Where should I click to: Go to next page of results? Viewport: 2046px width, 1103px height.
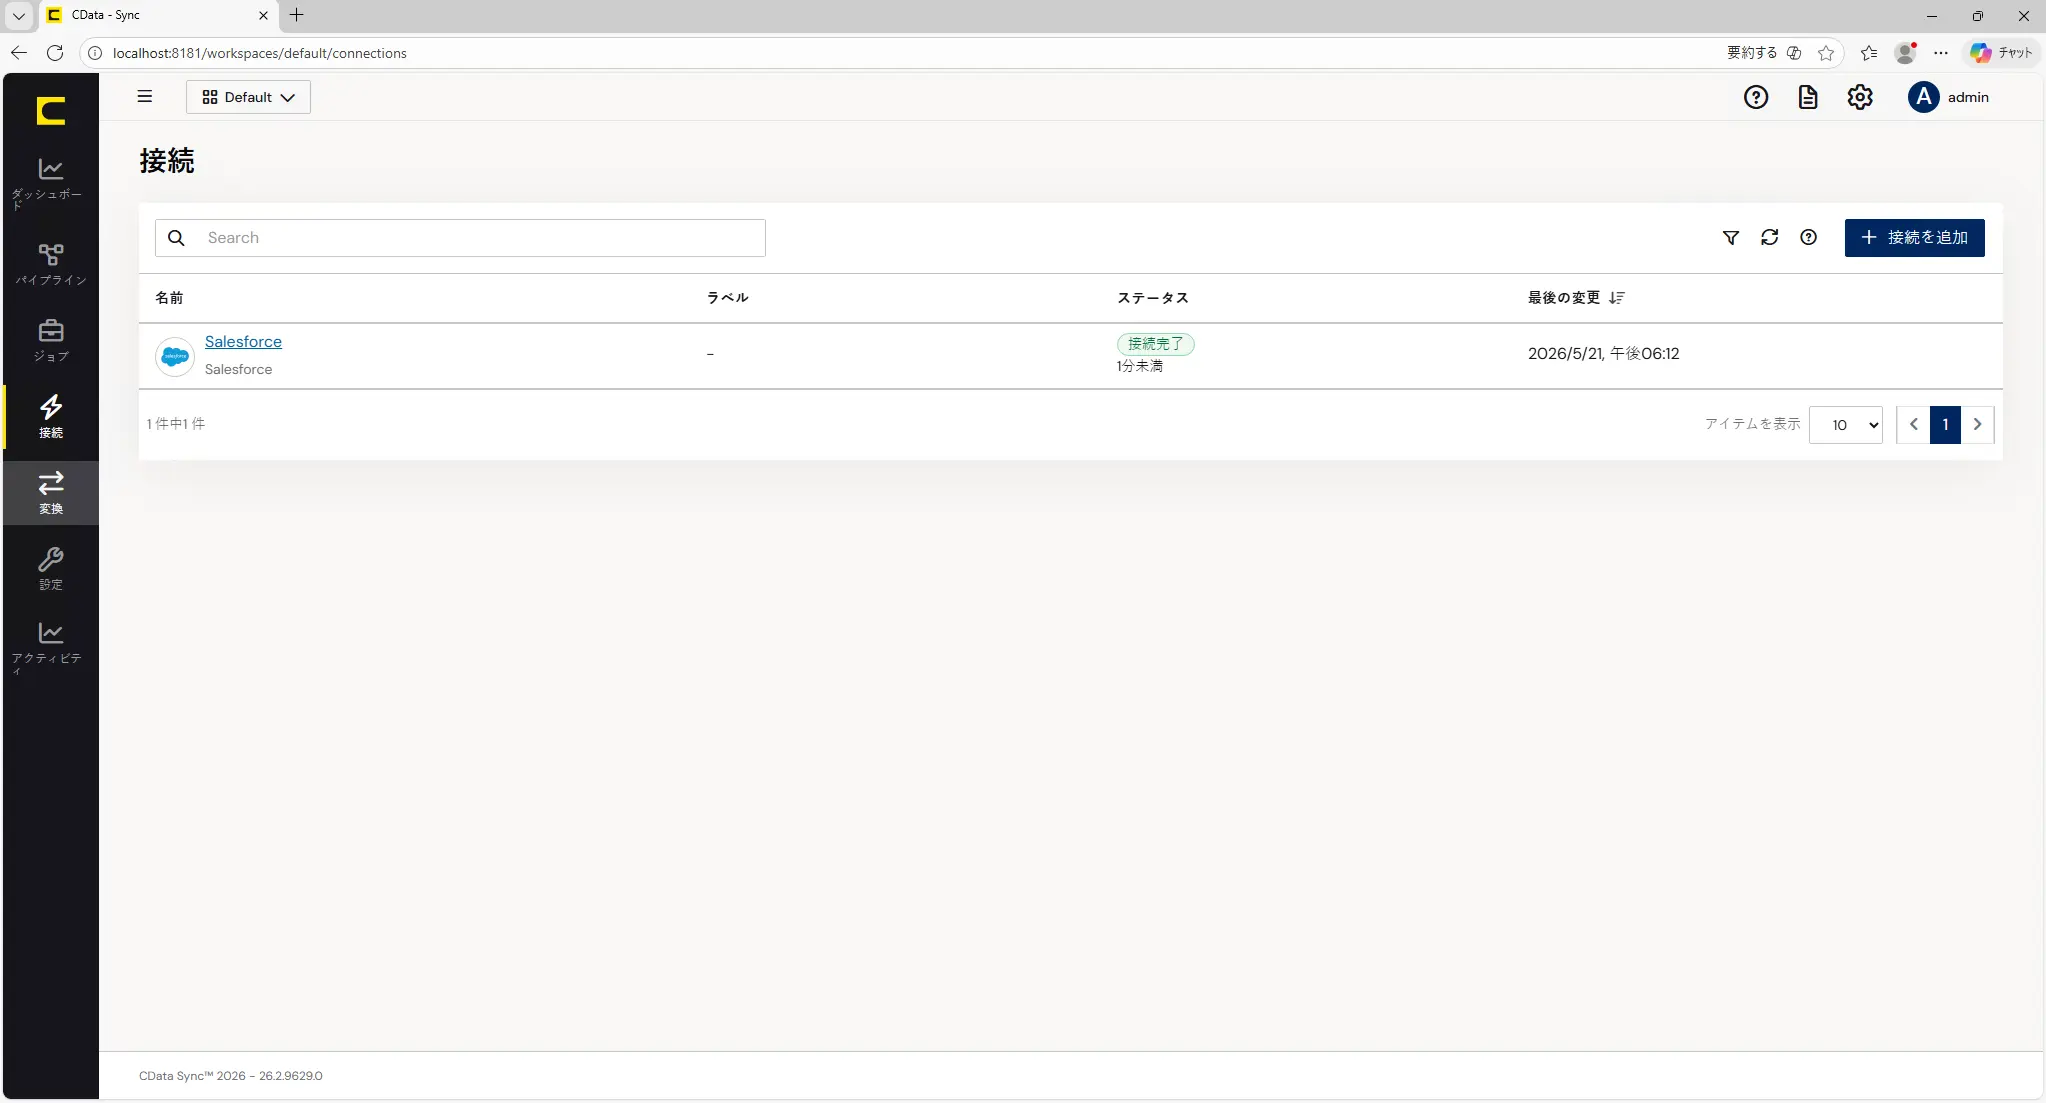coord(1977,425)
